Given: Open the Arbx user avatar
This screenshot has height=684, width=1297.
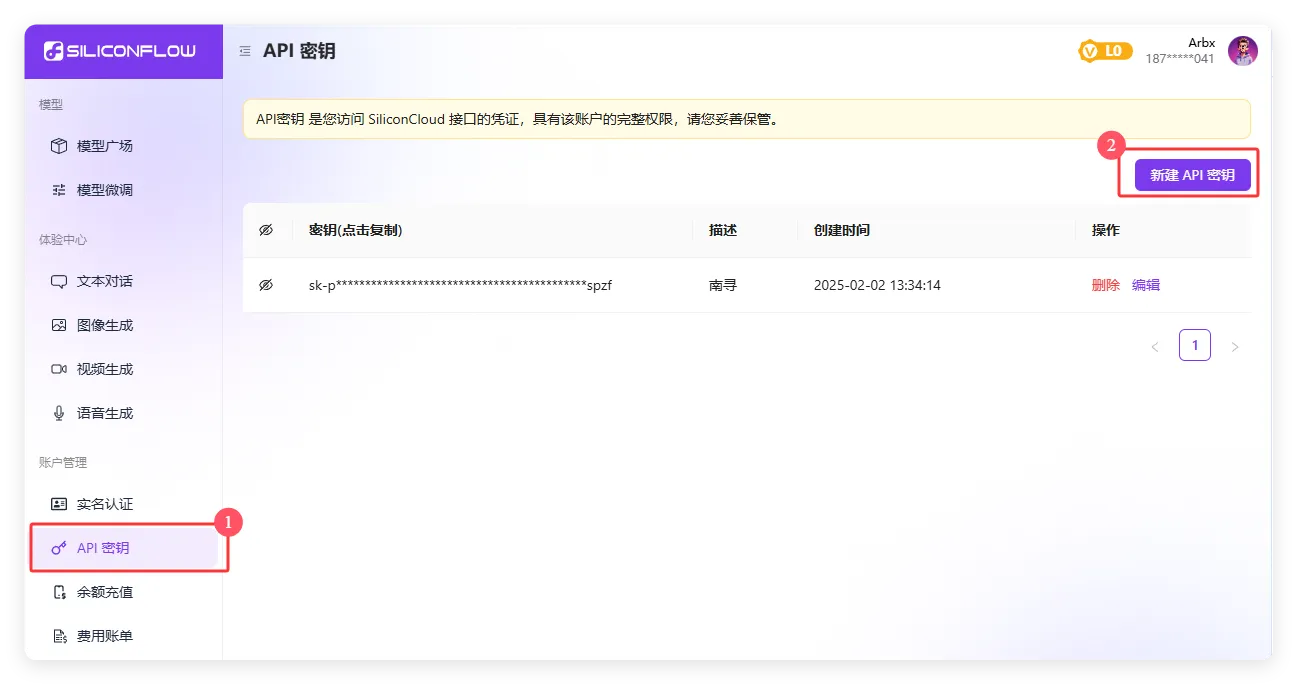Looking at the screenshot, I should pos(1242,51).
